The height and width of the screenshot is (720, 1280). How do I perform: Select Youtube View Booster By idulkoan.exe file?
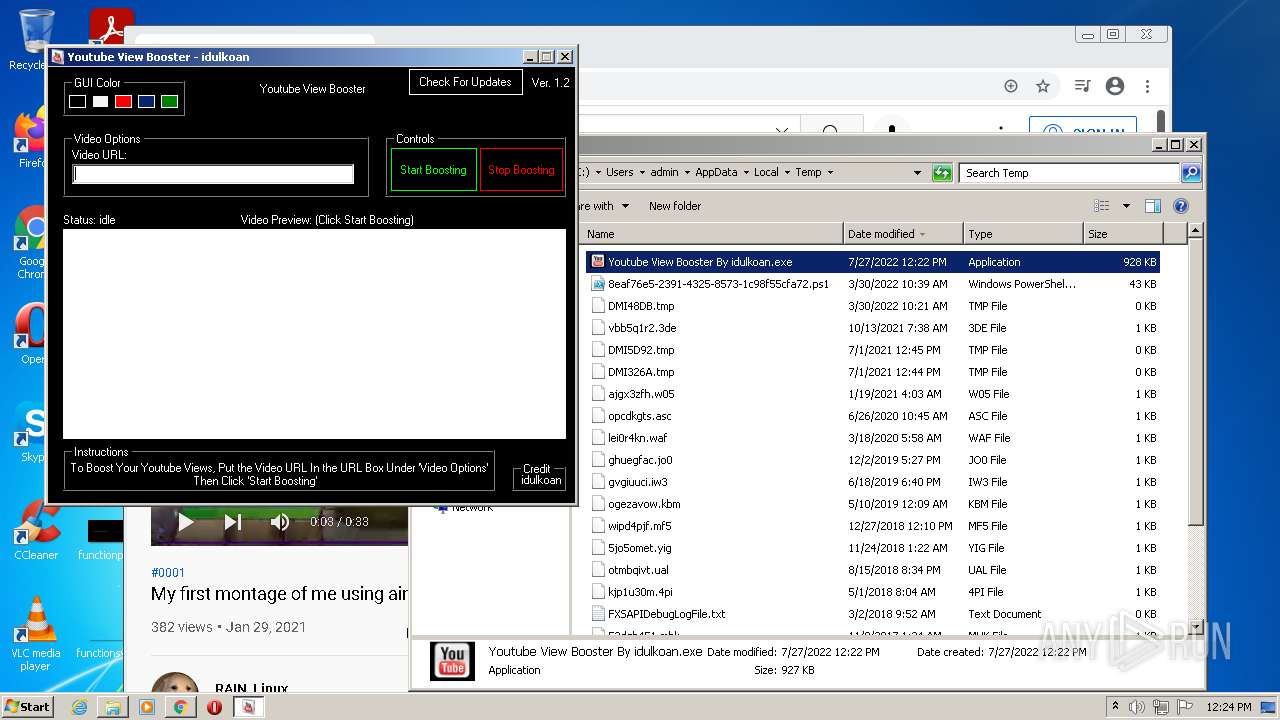pyautogui.click(x=873, y=262)
